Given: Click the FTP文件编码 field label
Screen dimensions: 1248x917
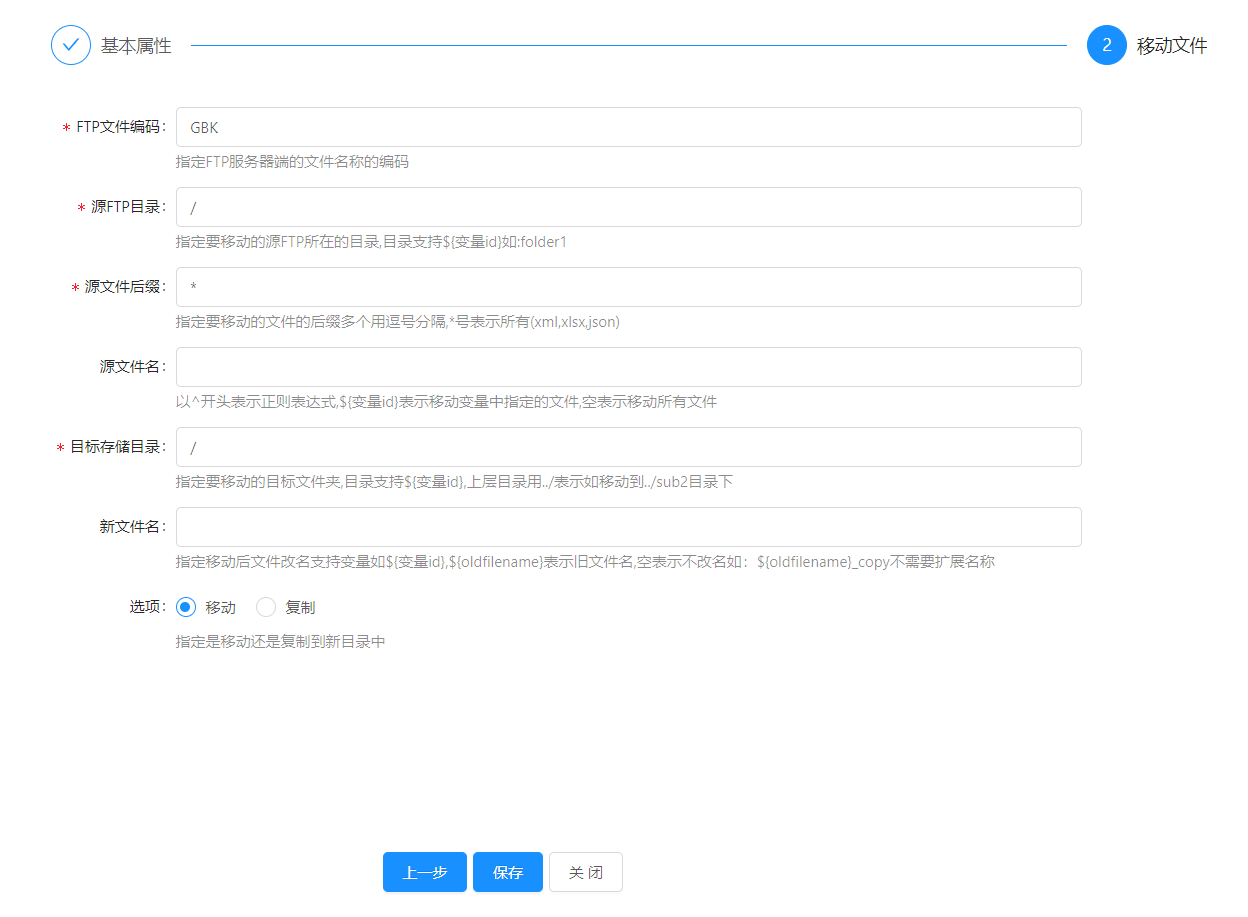Looking at the screenshot, I should (118, 127).
